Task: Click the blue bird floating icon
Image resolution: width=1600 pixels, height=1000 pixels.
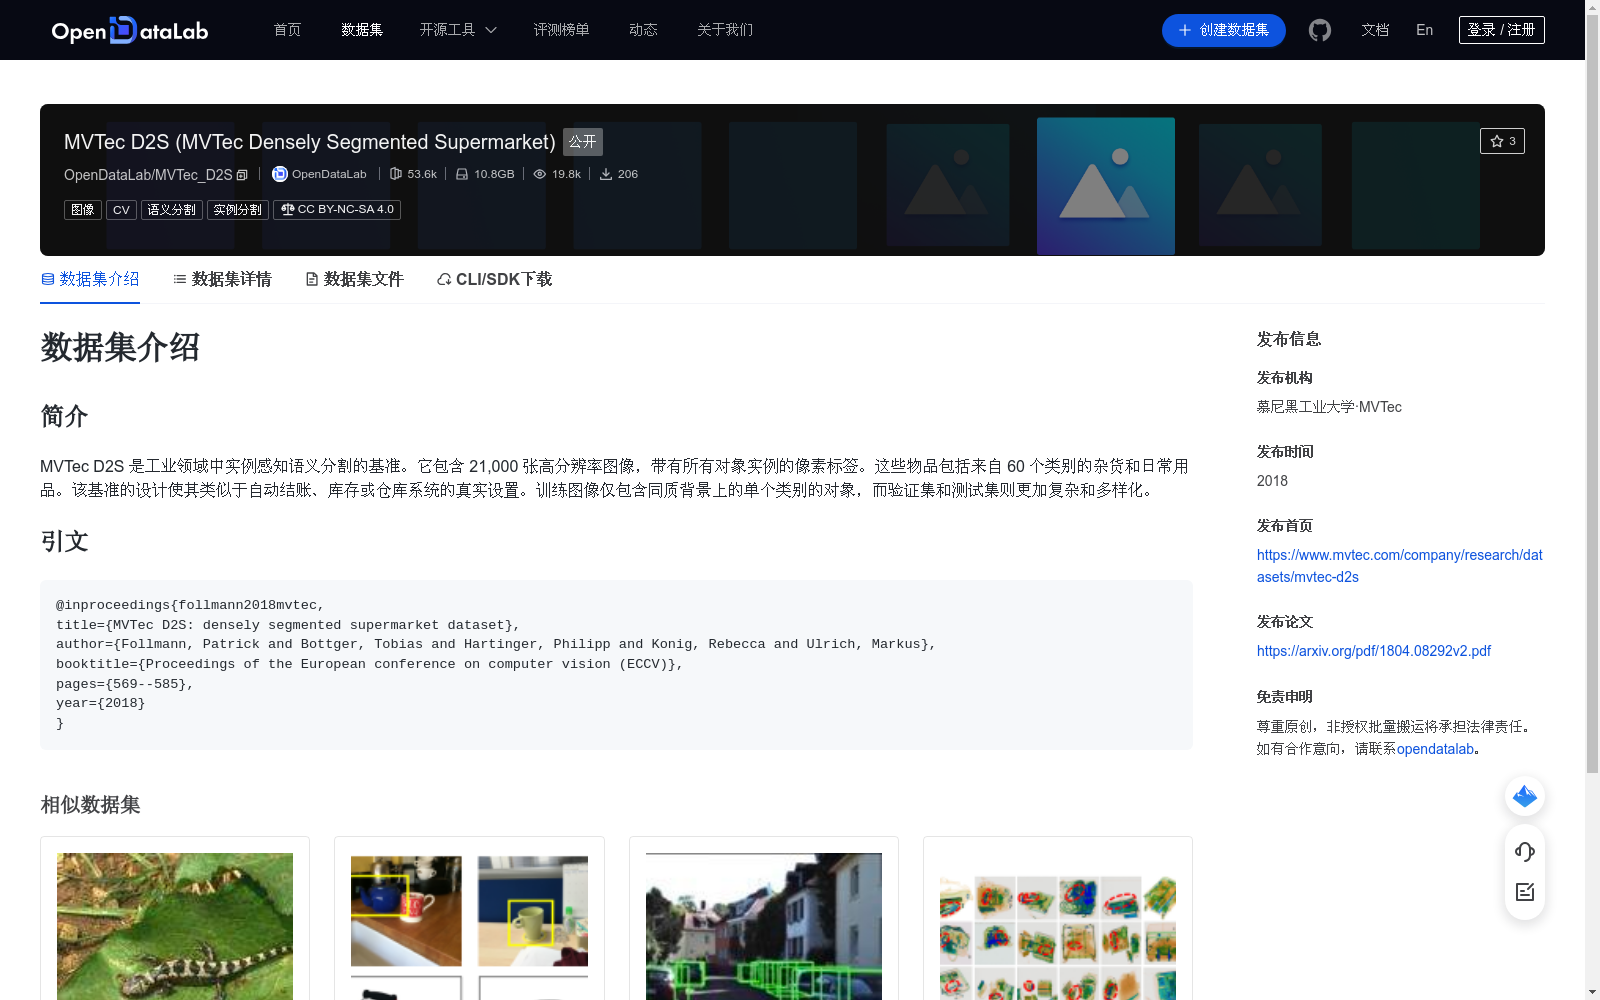Action: tap(1525, 796)
